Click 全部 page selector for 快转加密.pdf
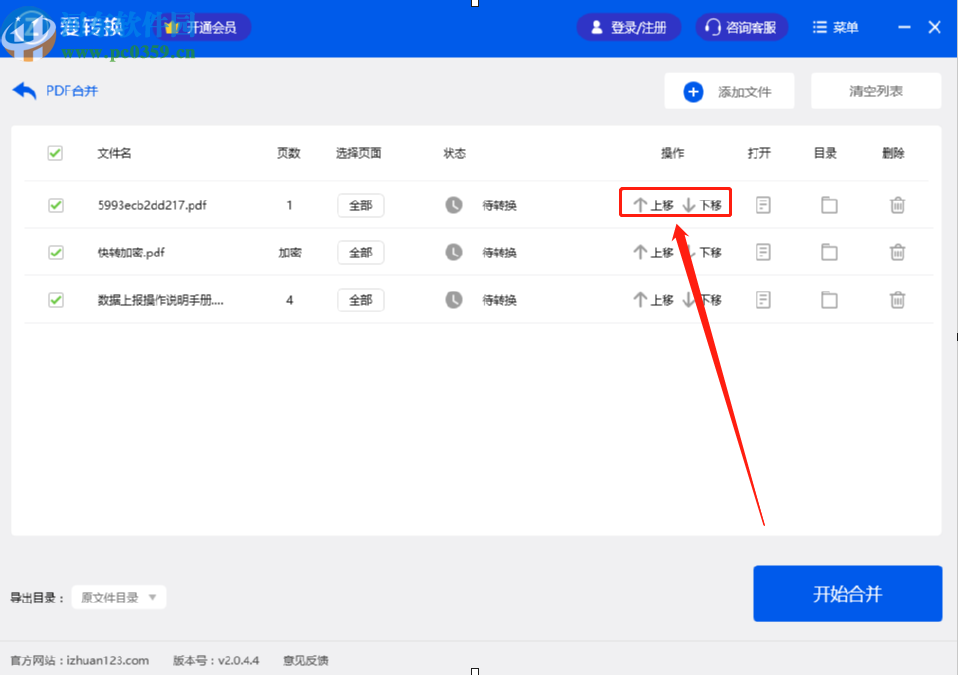This screenshot has height=675, width=958. 360,252
